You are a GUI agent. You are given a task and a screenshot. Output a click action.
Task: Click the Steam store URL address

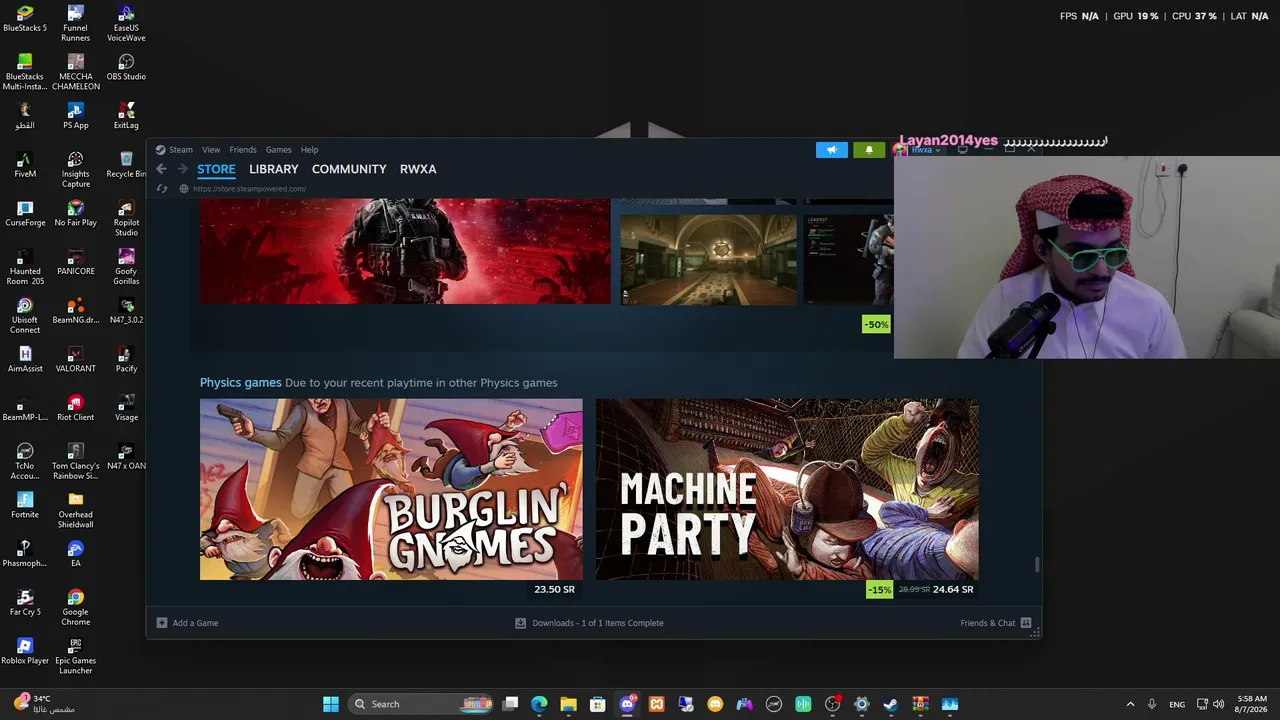click(x=249, y=189)
